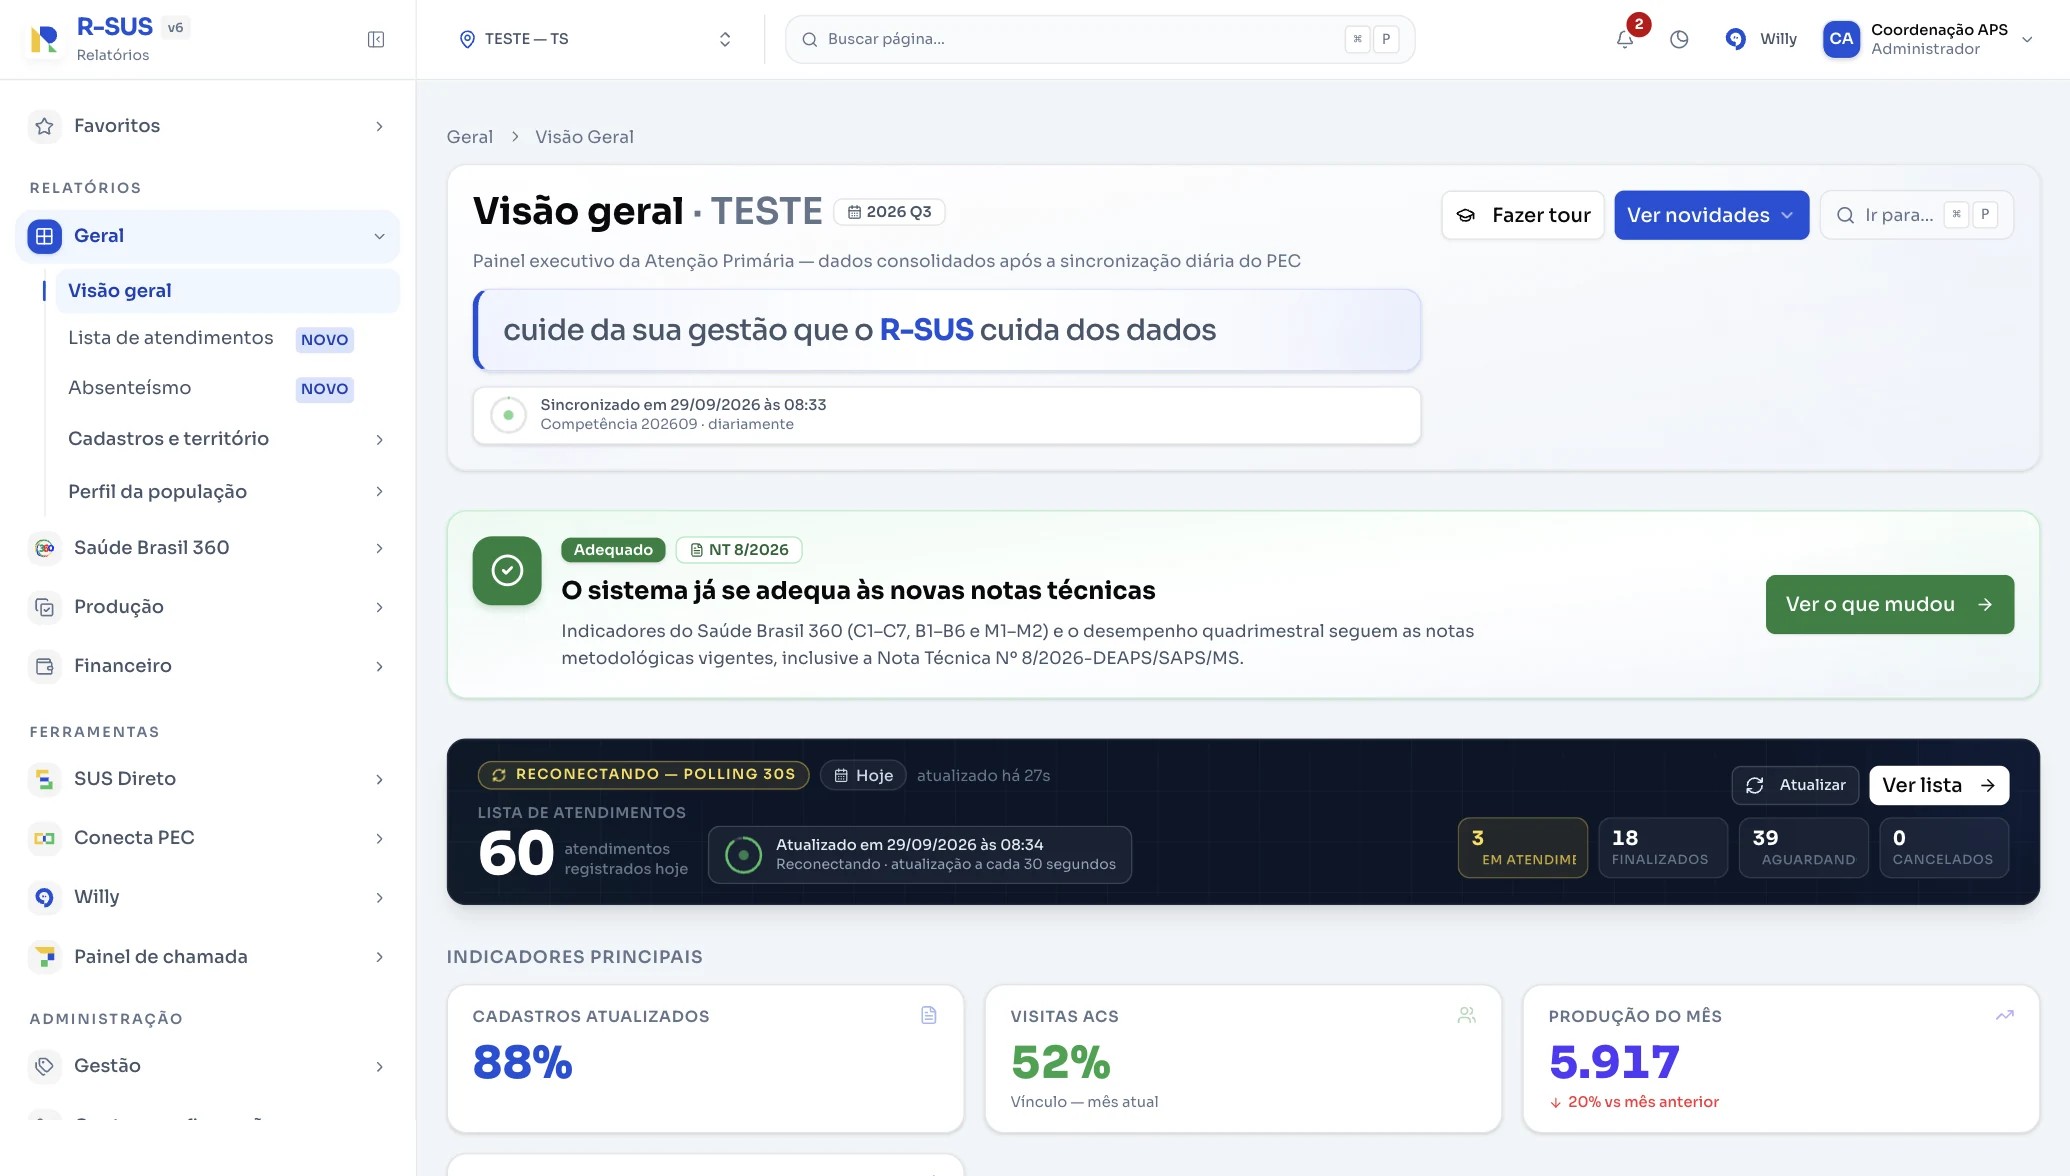Open the history clock icon
Screen dimensions: 2070x1176
point(1679,39)
